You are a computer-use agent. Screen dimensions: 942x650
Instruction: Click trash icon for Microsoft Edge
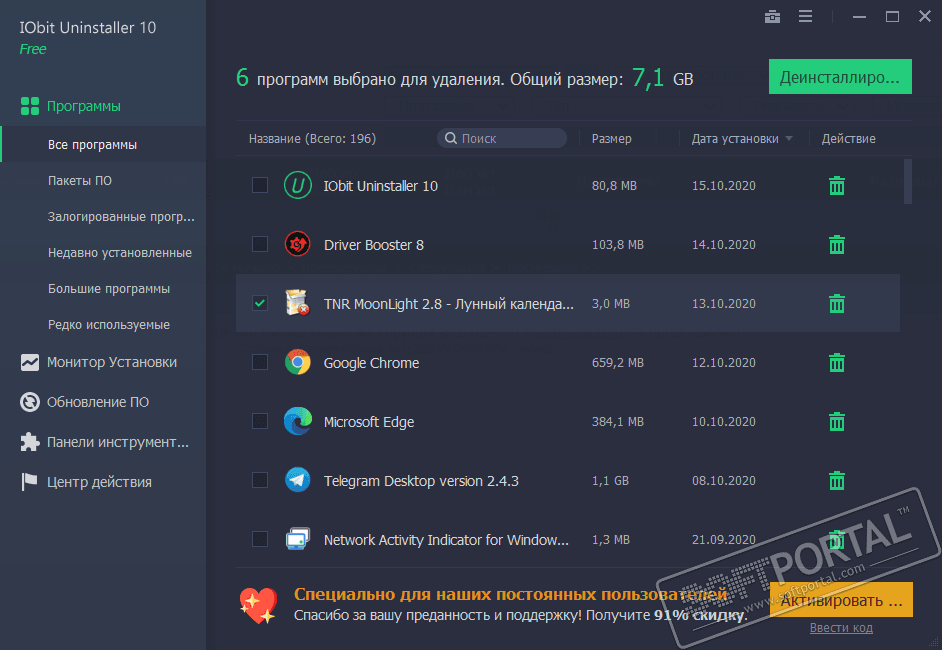pos(836,421)
